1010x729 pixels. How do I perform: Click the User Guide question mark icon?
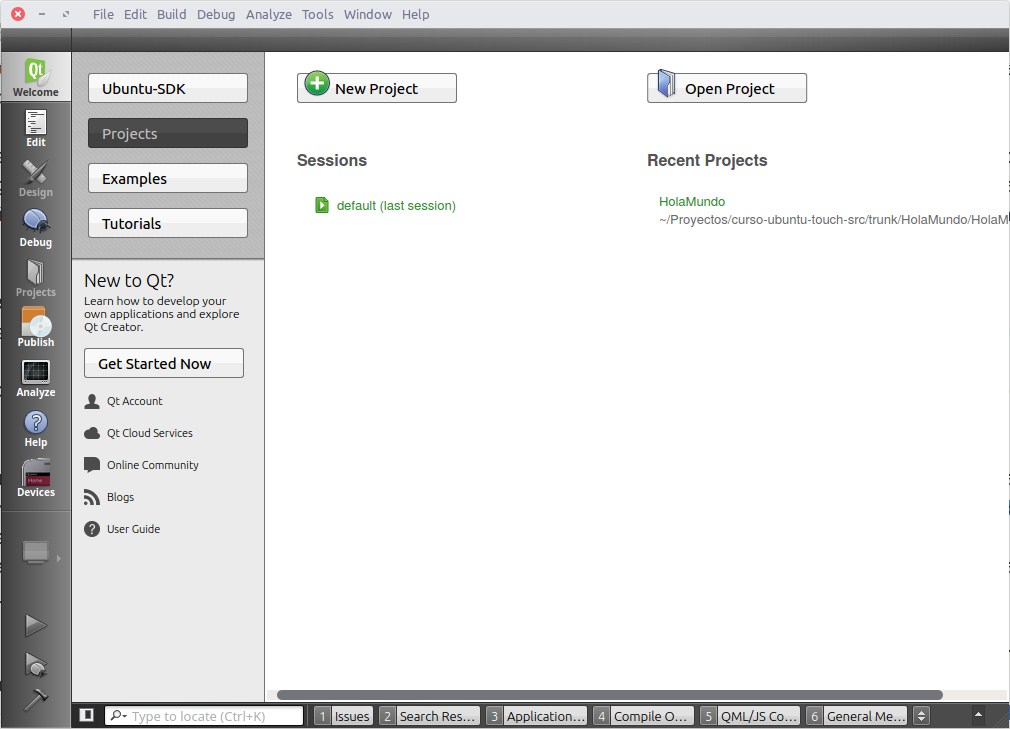[x=92, y=529]
